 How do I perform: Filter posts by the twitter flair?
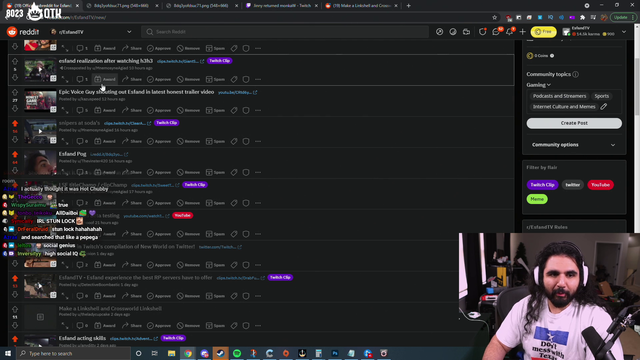point(572,185)
